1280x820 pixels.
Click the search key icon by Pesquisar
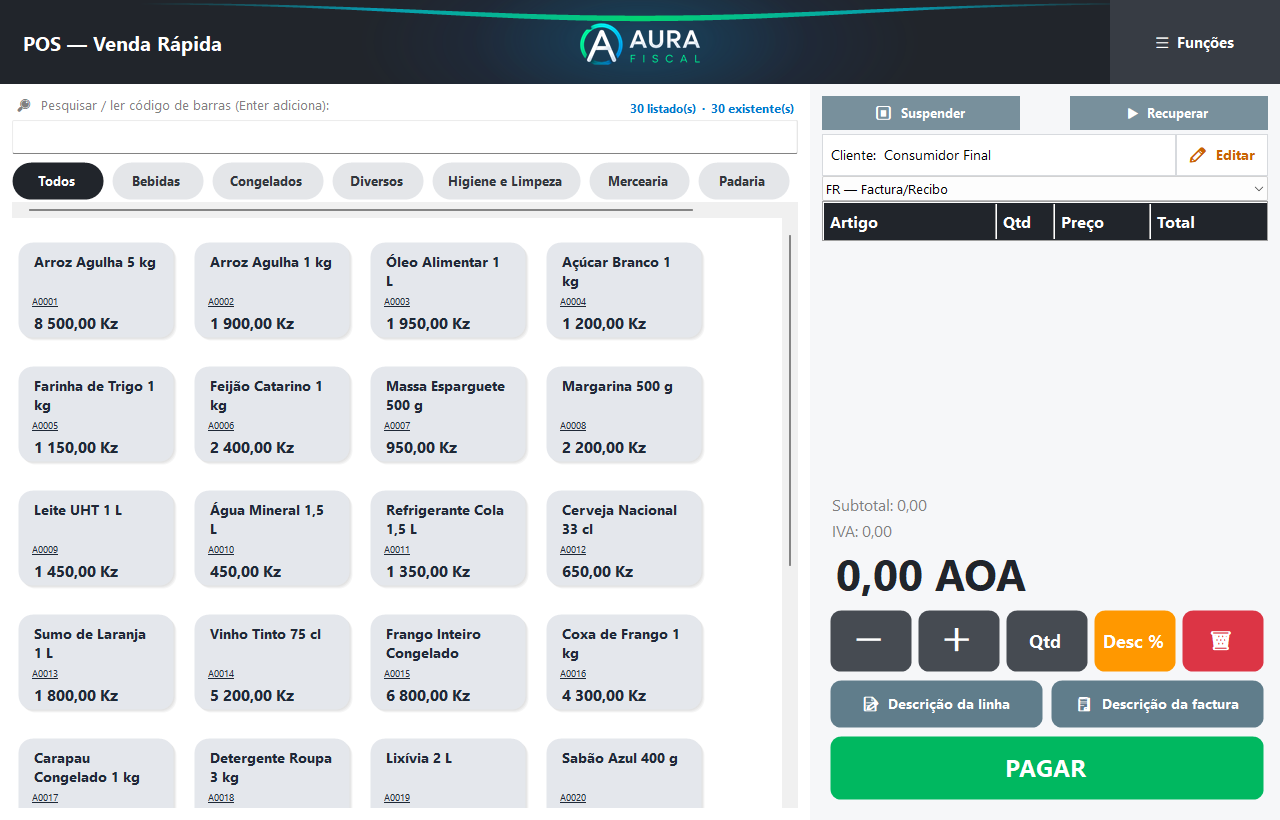pyautogui.click(x=24, y=105)
